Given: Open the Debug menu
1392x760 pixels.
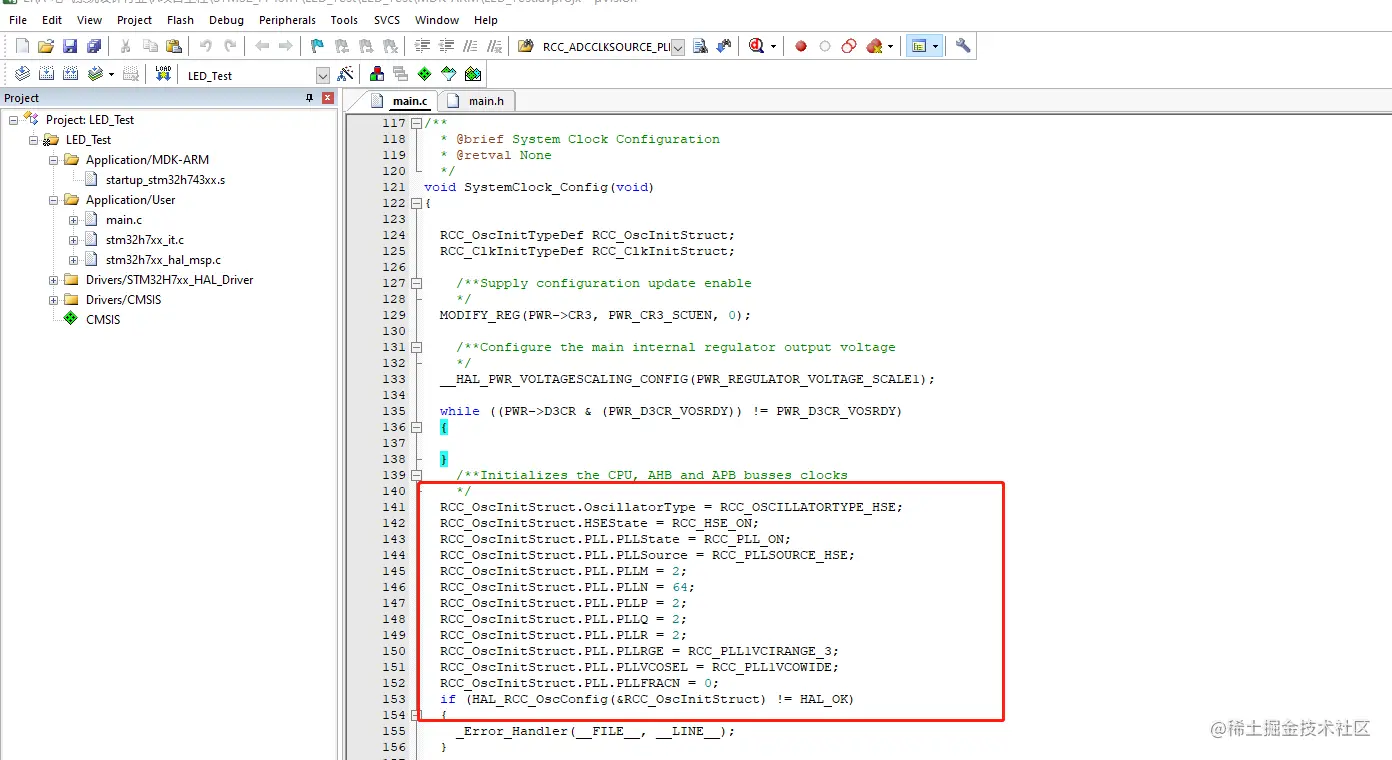Looking at the screenshot, I should point(227,20).
